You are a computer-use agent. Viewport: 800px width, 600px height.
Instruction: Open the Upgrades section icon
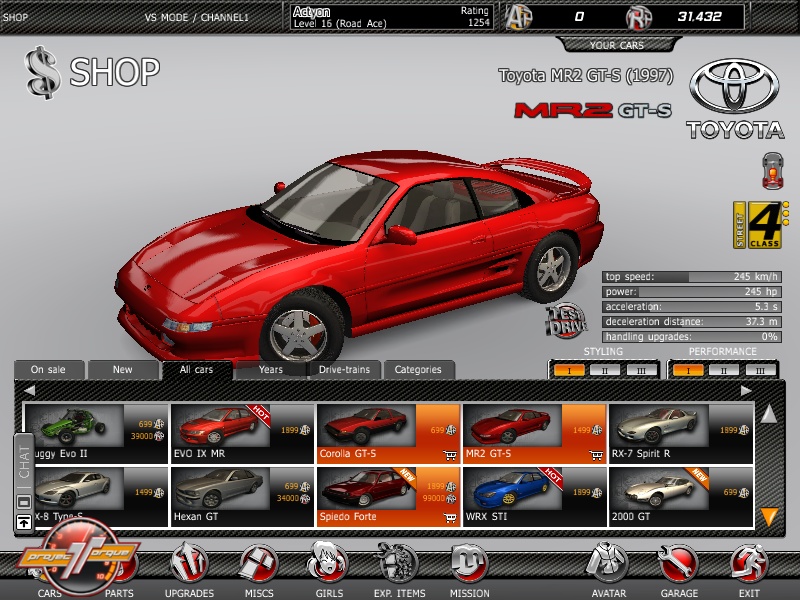(188, 566)
